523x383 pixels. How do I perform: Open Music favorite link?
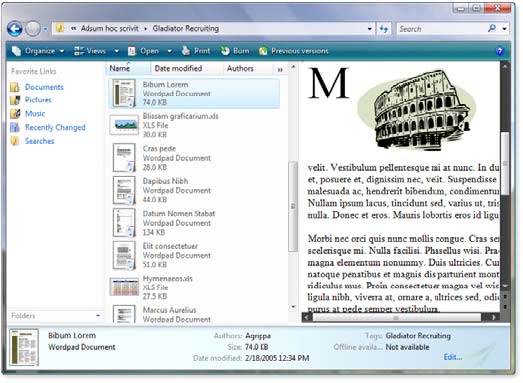coord(35,113)
